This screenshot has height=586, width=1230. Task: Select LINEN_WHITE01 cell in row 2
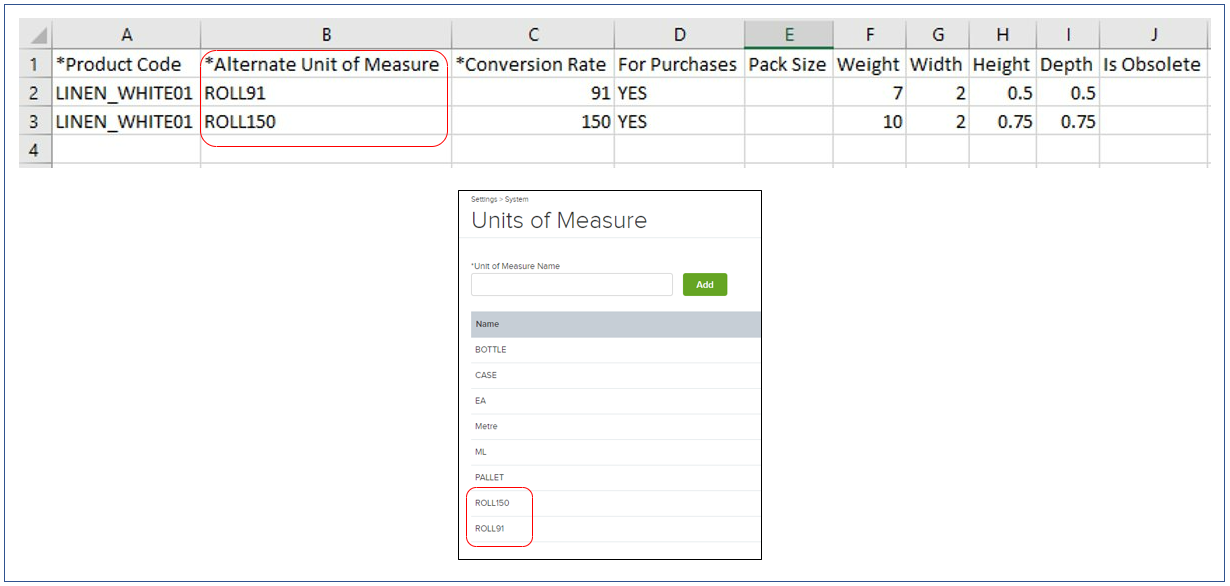coord(126,93)
